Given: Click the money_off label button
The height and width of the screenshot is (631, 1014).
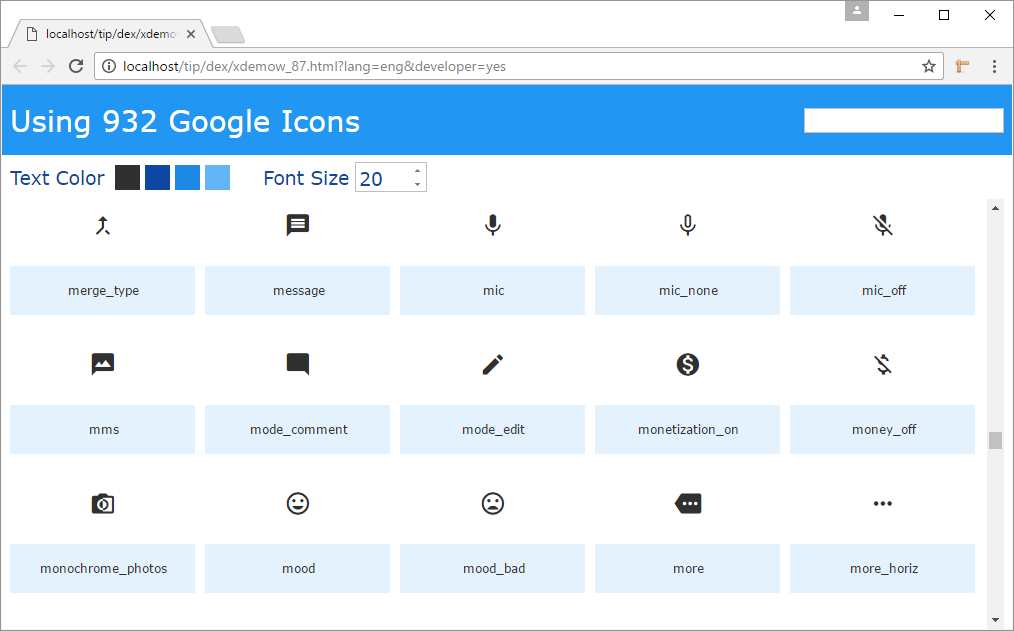Looking at the screenshot, I should 882,430.
